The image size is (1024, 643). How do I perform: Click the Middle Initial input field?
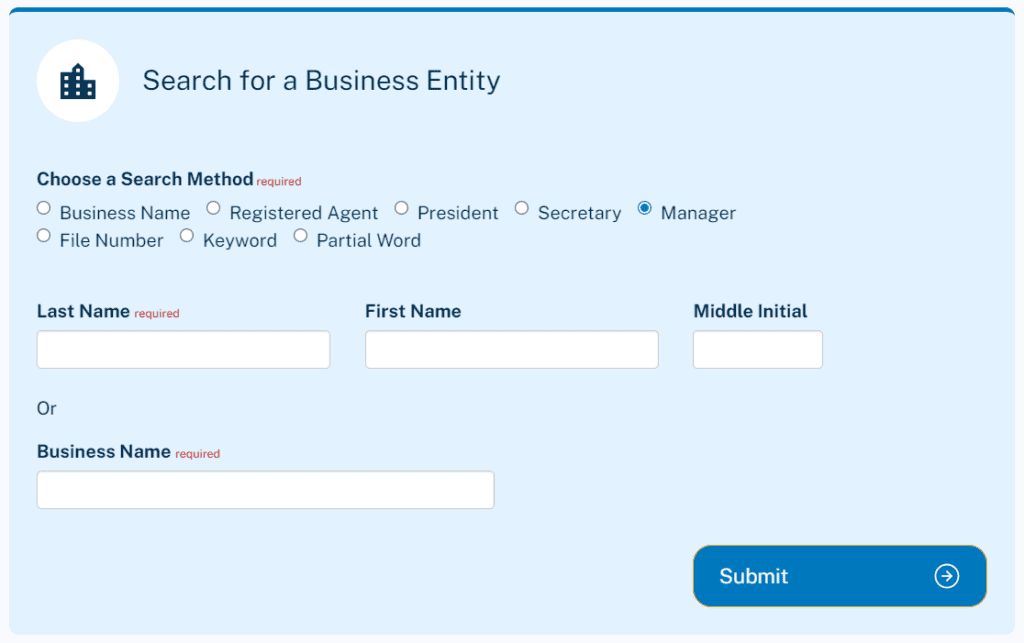pos(757,350)
